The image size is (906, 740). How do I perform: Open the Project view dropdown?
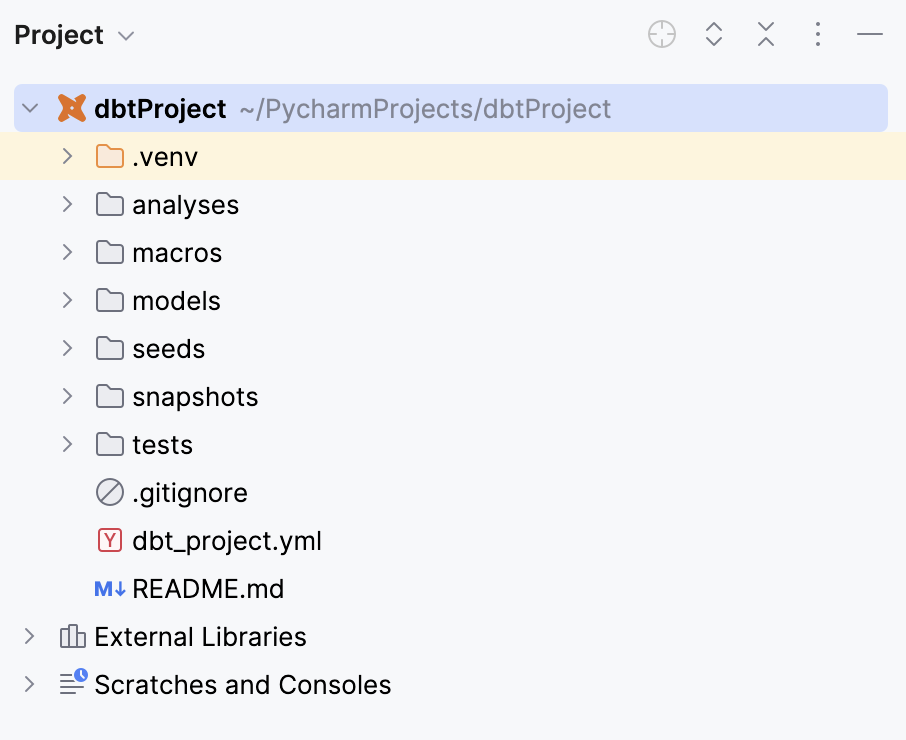tap(126, 35)
